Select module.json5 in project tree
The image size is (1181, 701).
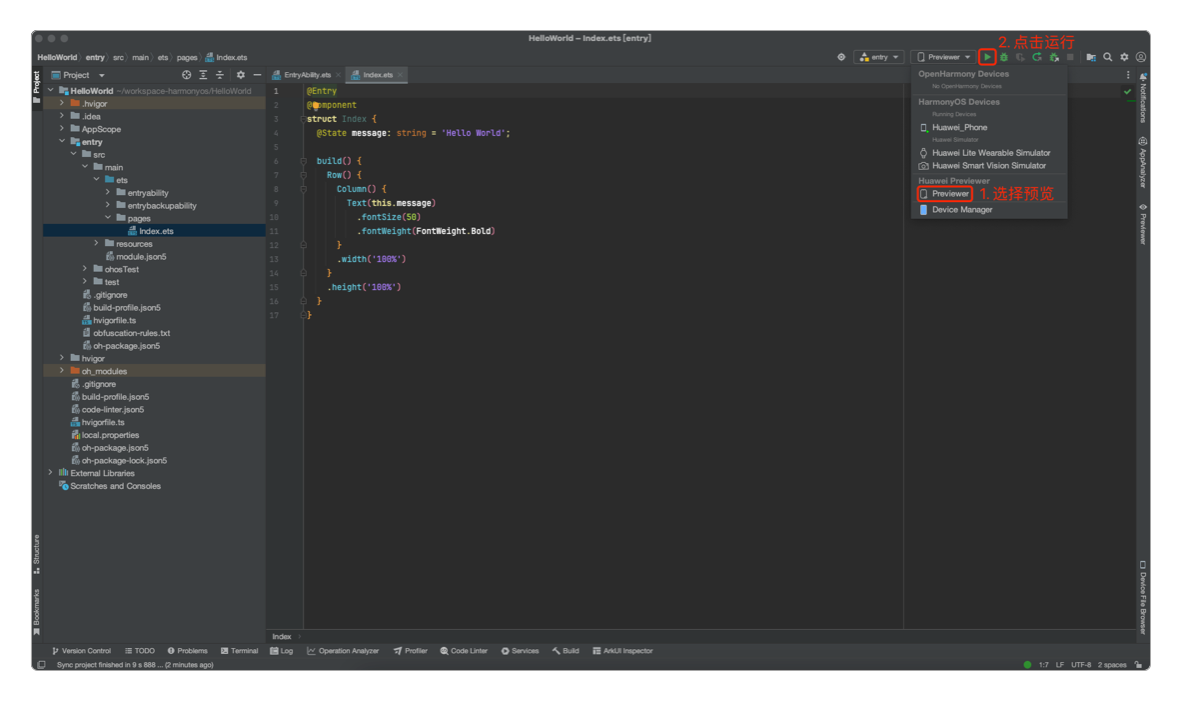141,257
